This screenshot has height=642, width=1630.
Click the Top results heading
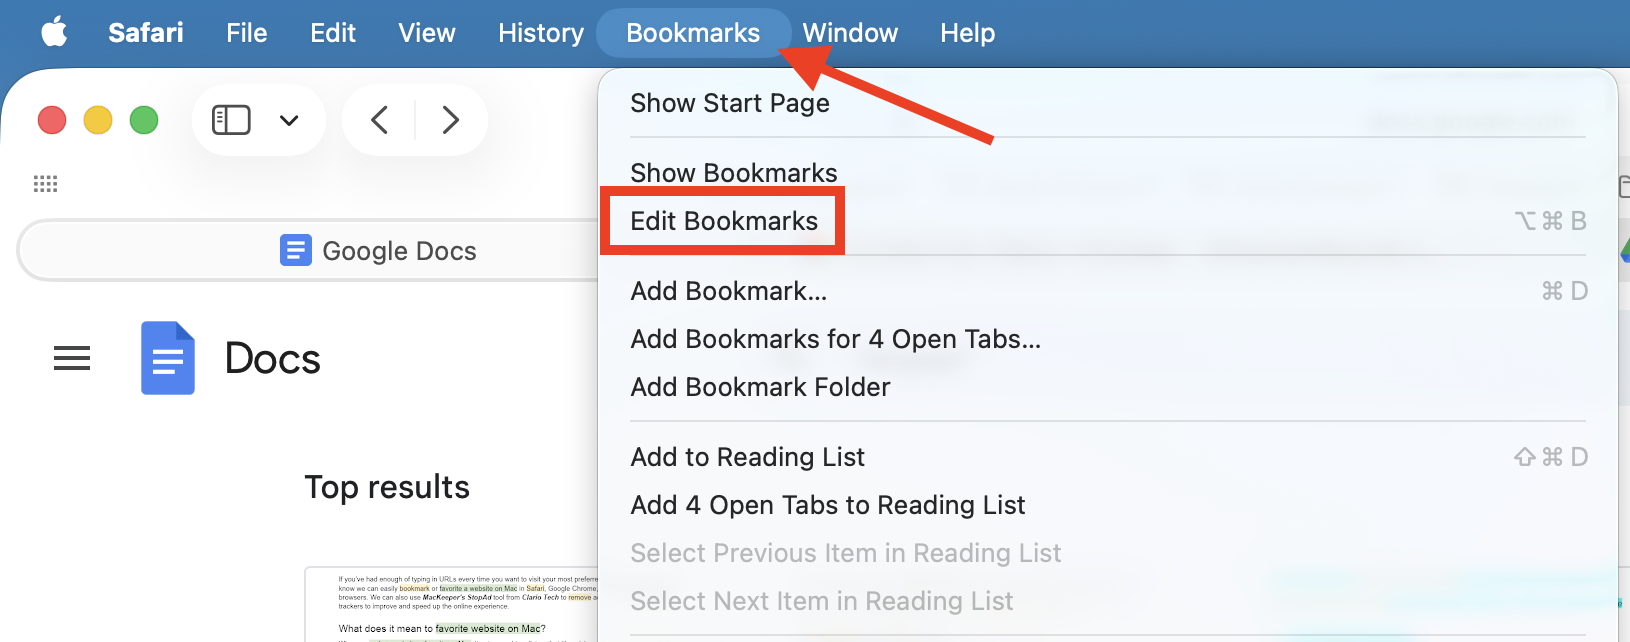387,487
